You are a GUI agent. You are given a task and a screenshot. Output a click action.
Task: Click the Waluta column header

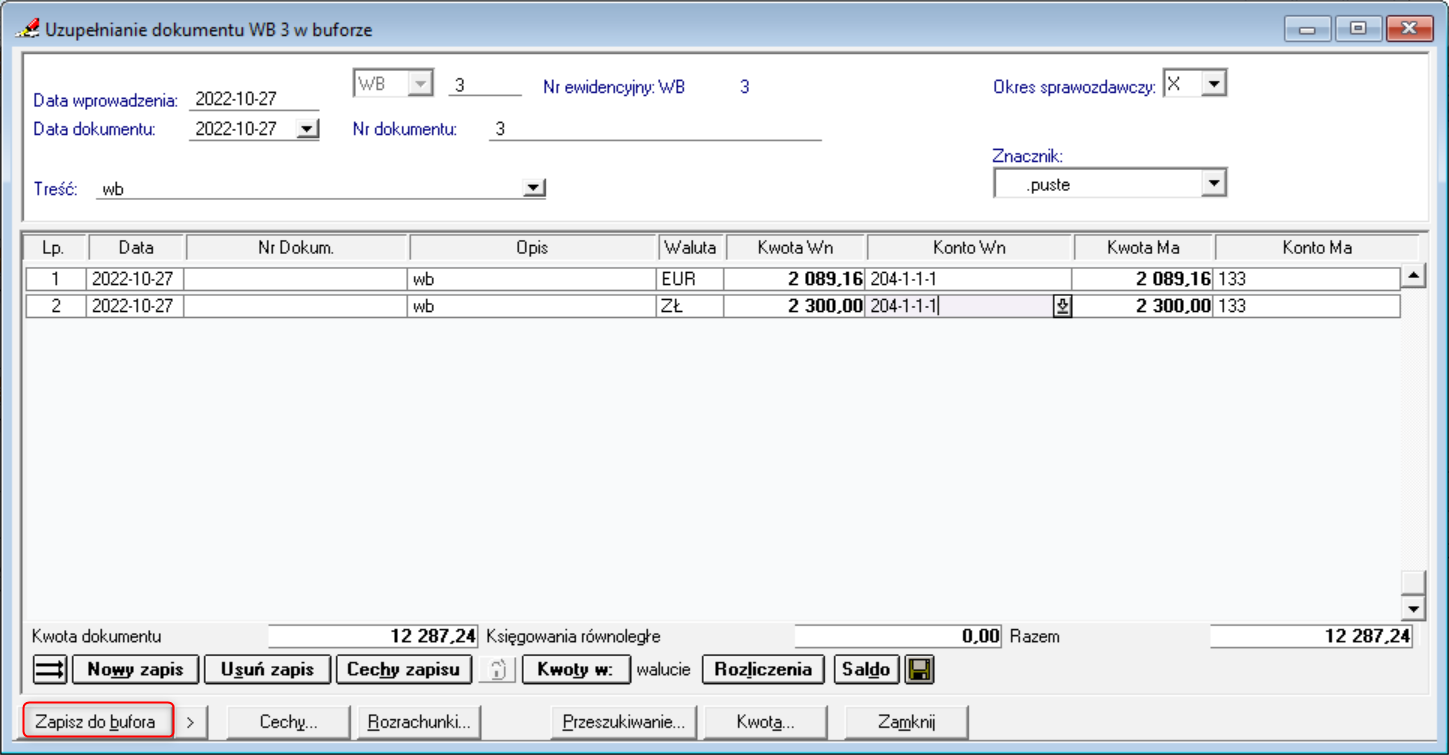pos(691,247)
